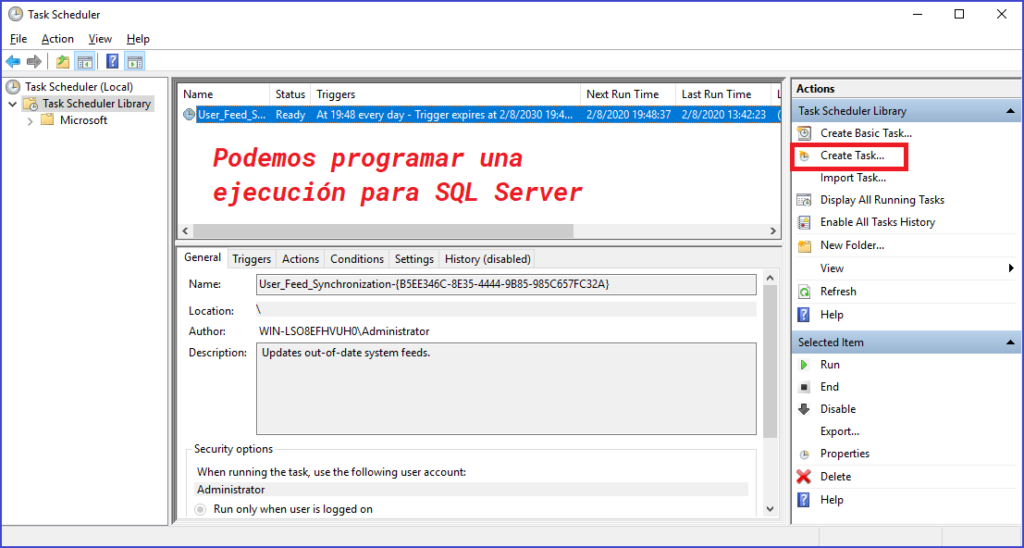Click the task list horizontal scrollbar thumb
The image size is (1024, 548).
(x=383, y=231)
